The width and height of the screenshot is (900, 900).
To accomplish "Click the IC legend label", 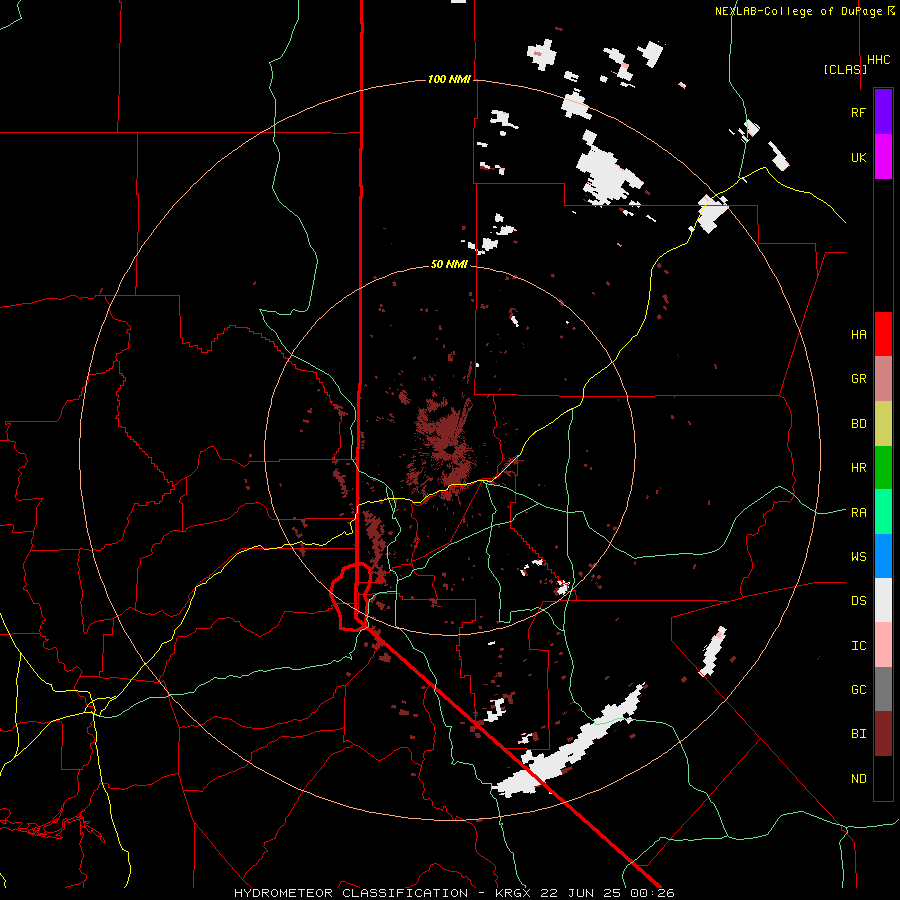I will (858, 646).
